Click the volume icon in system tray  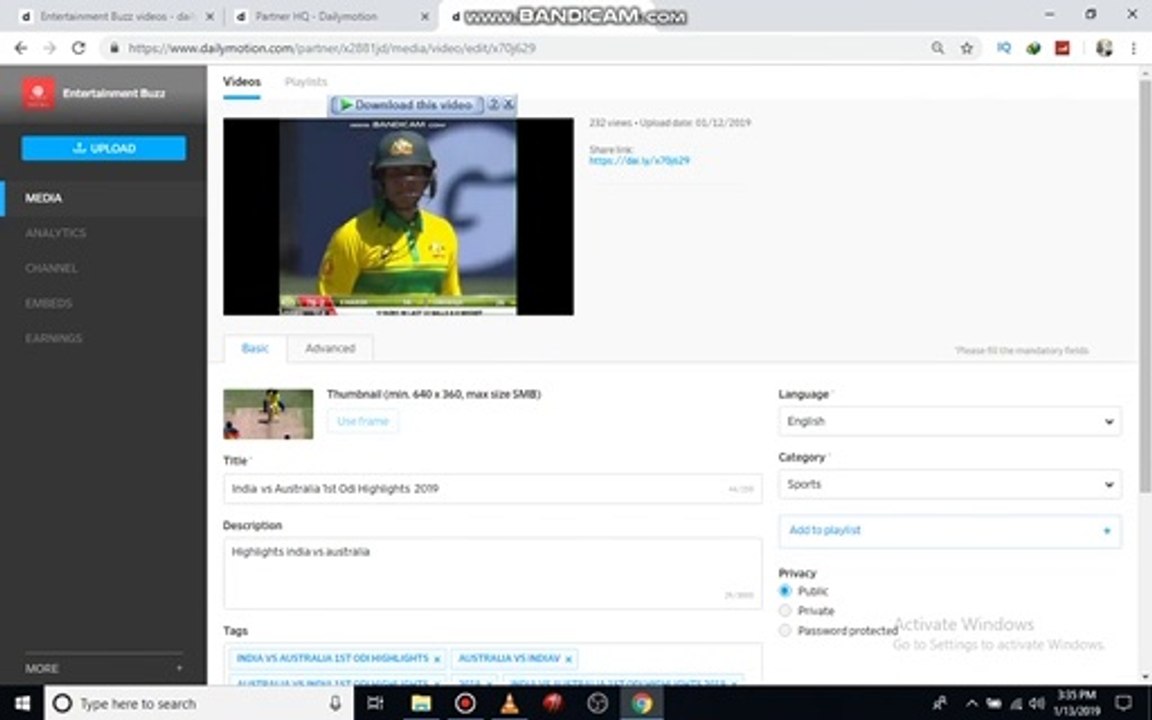coord(1037,704)
